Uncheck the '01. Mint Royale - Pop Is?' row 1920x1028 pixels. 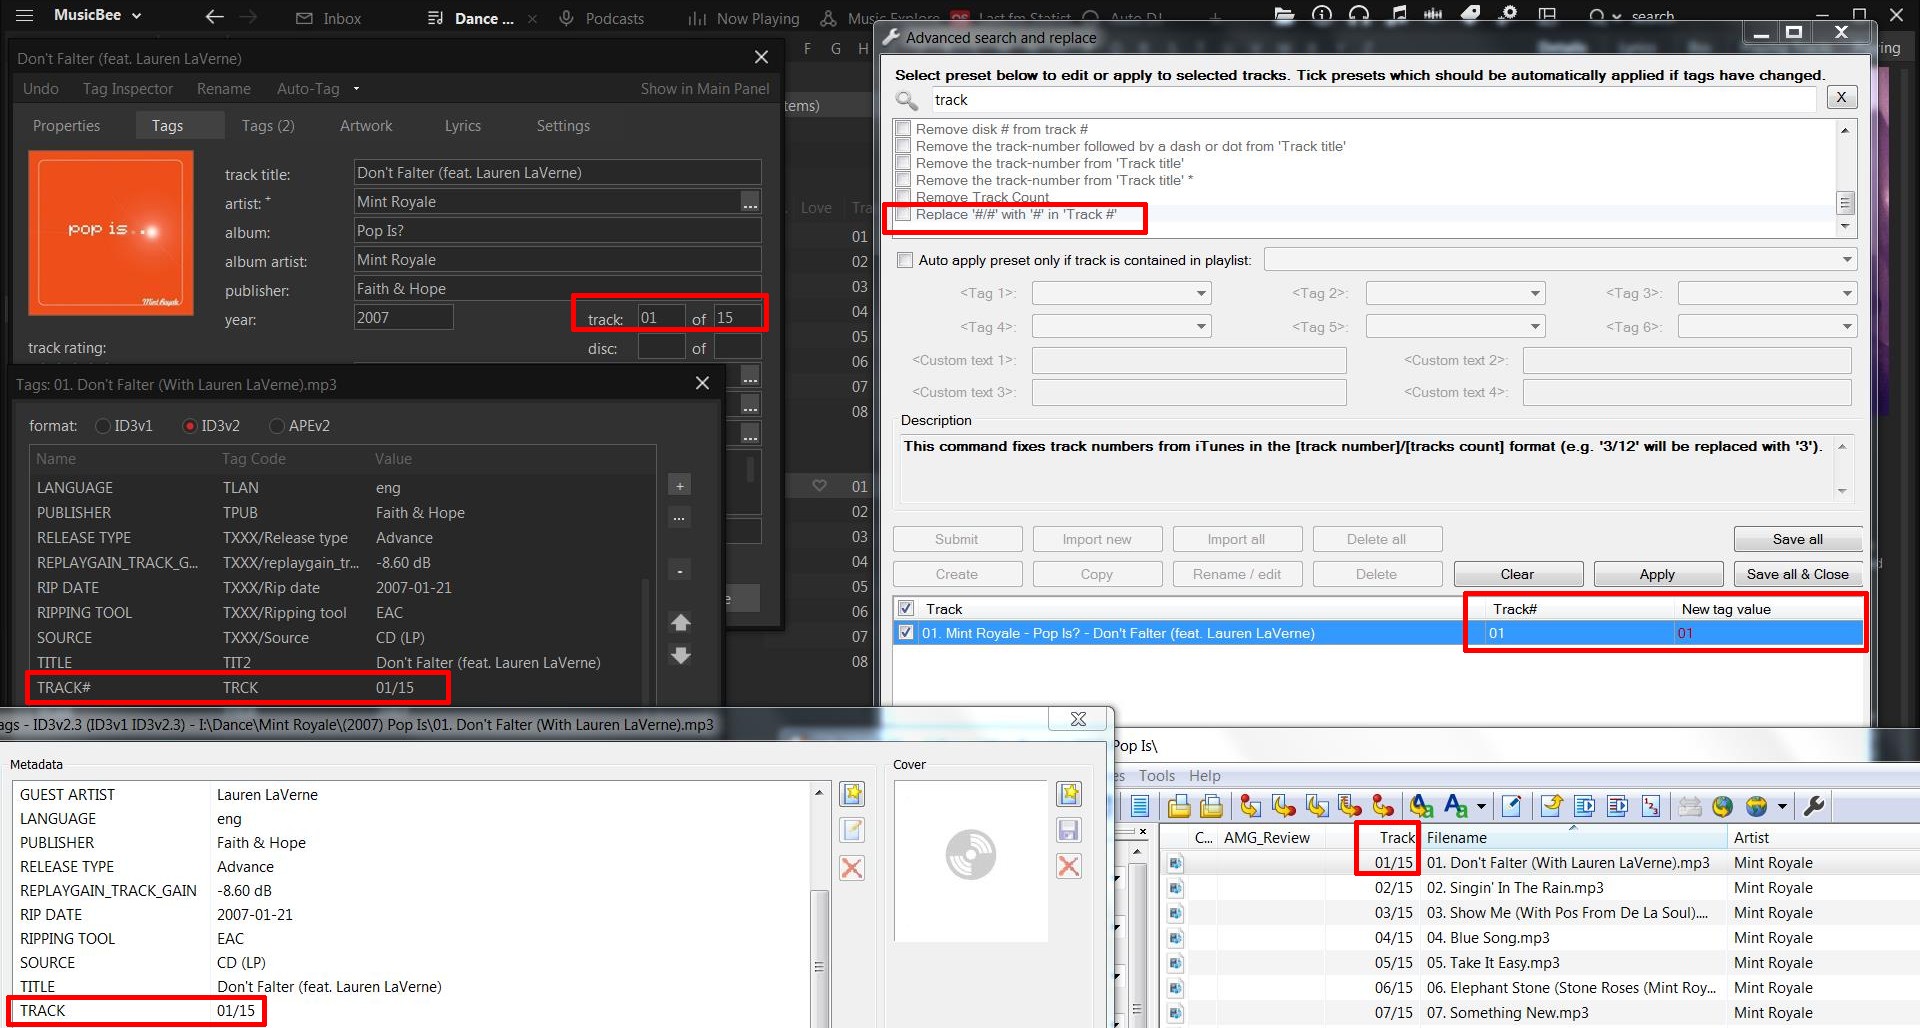coord(906,632)
